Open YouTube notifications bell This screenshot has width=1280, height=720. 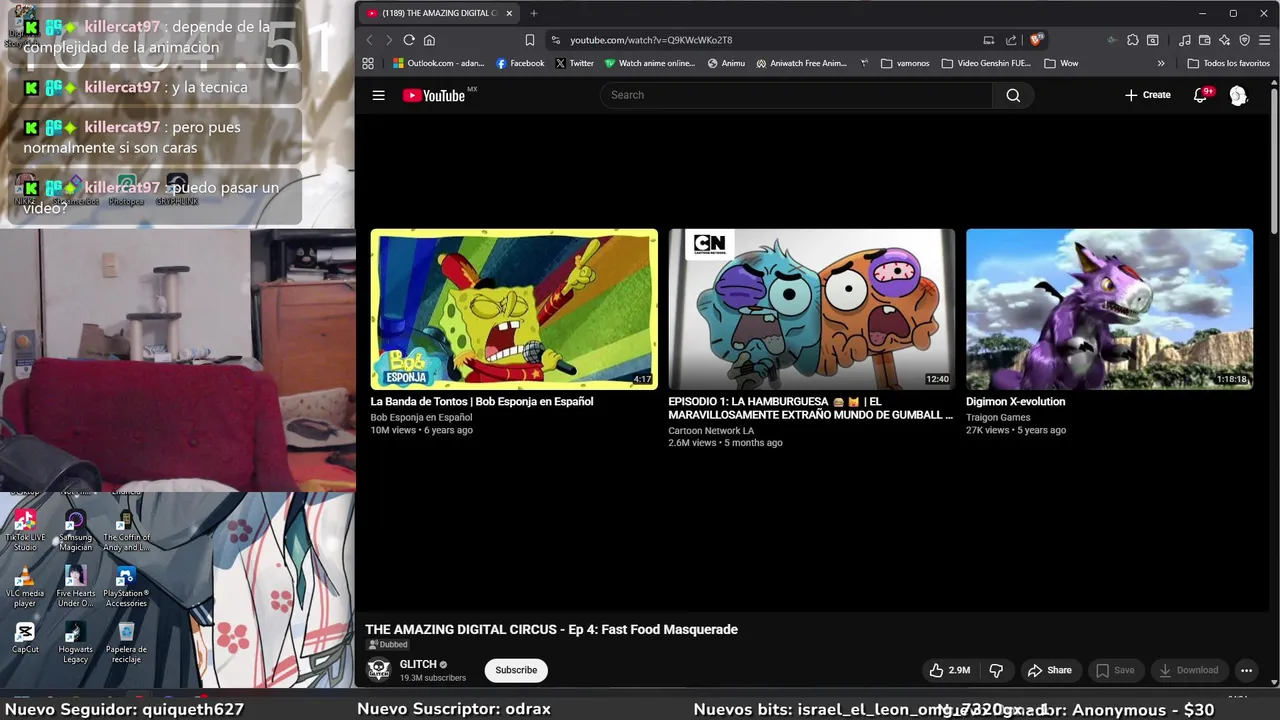click(x=1201, y=95)
